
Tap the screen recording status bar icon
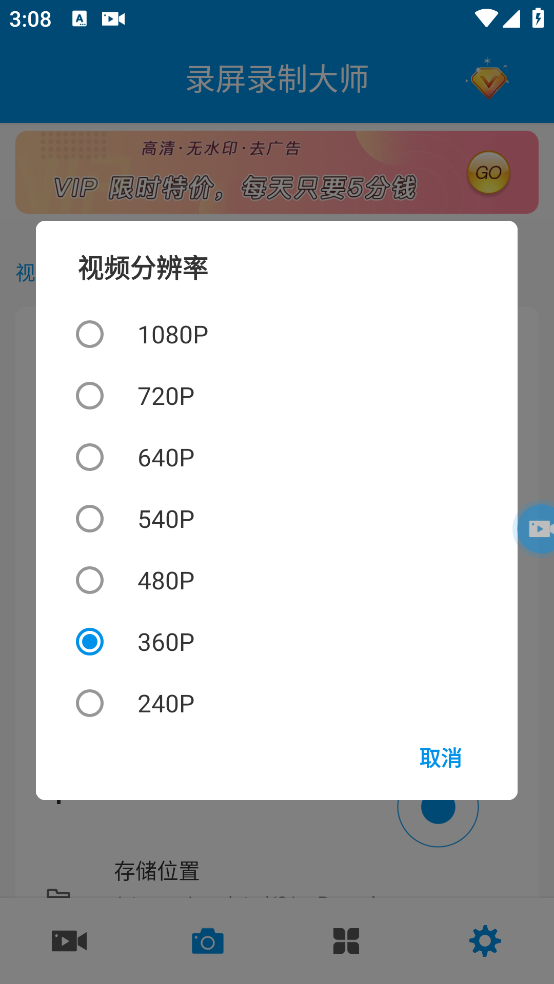[114, 19]
